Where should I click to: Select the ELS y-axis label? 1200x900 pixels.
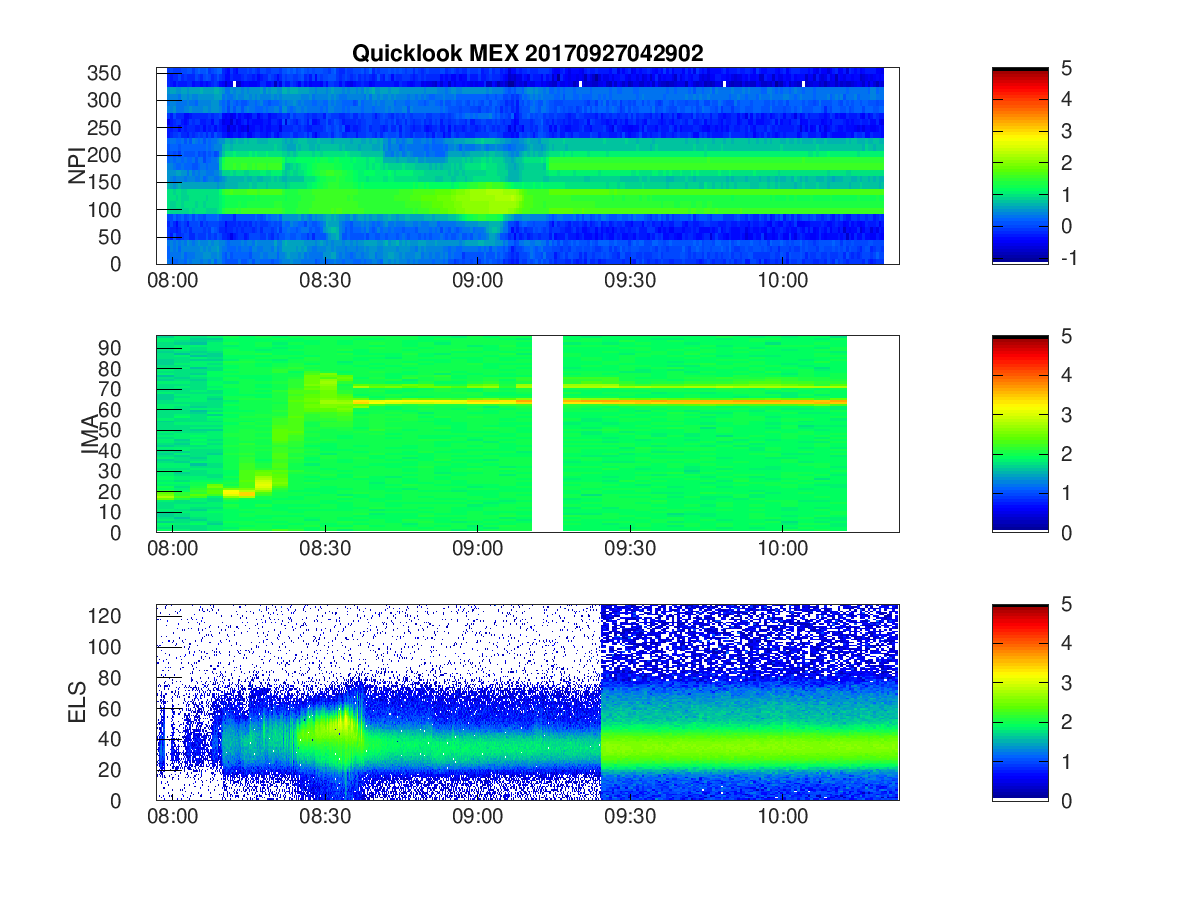click(x=77, y=702)
